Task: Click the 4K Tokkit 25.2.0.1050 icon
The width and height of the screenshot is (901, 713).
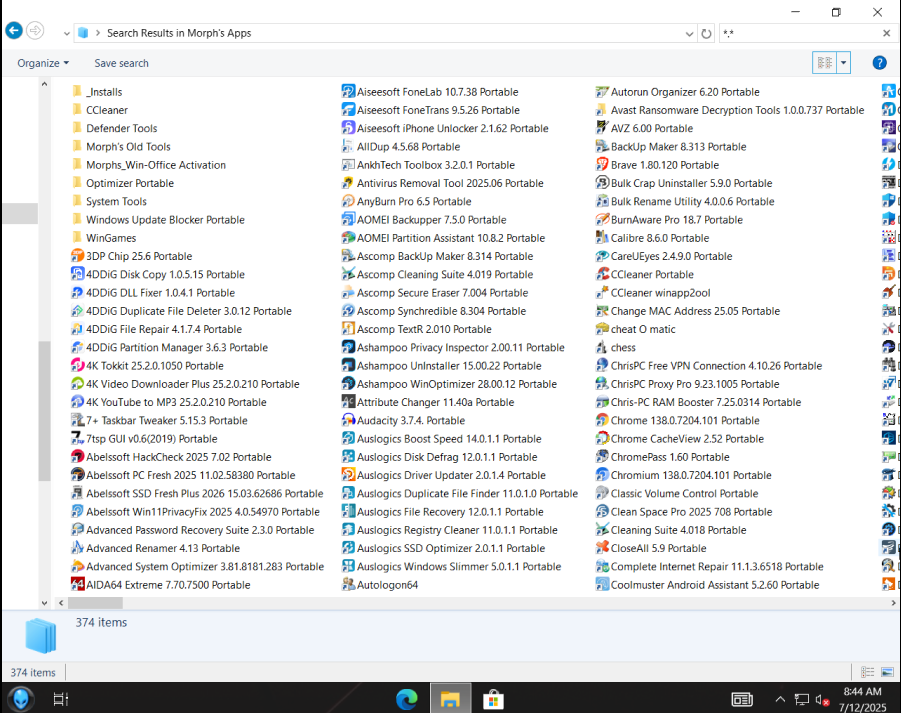Action: [77, 366]
